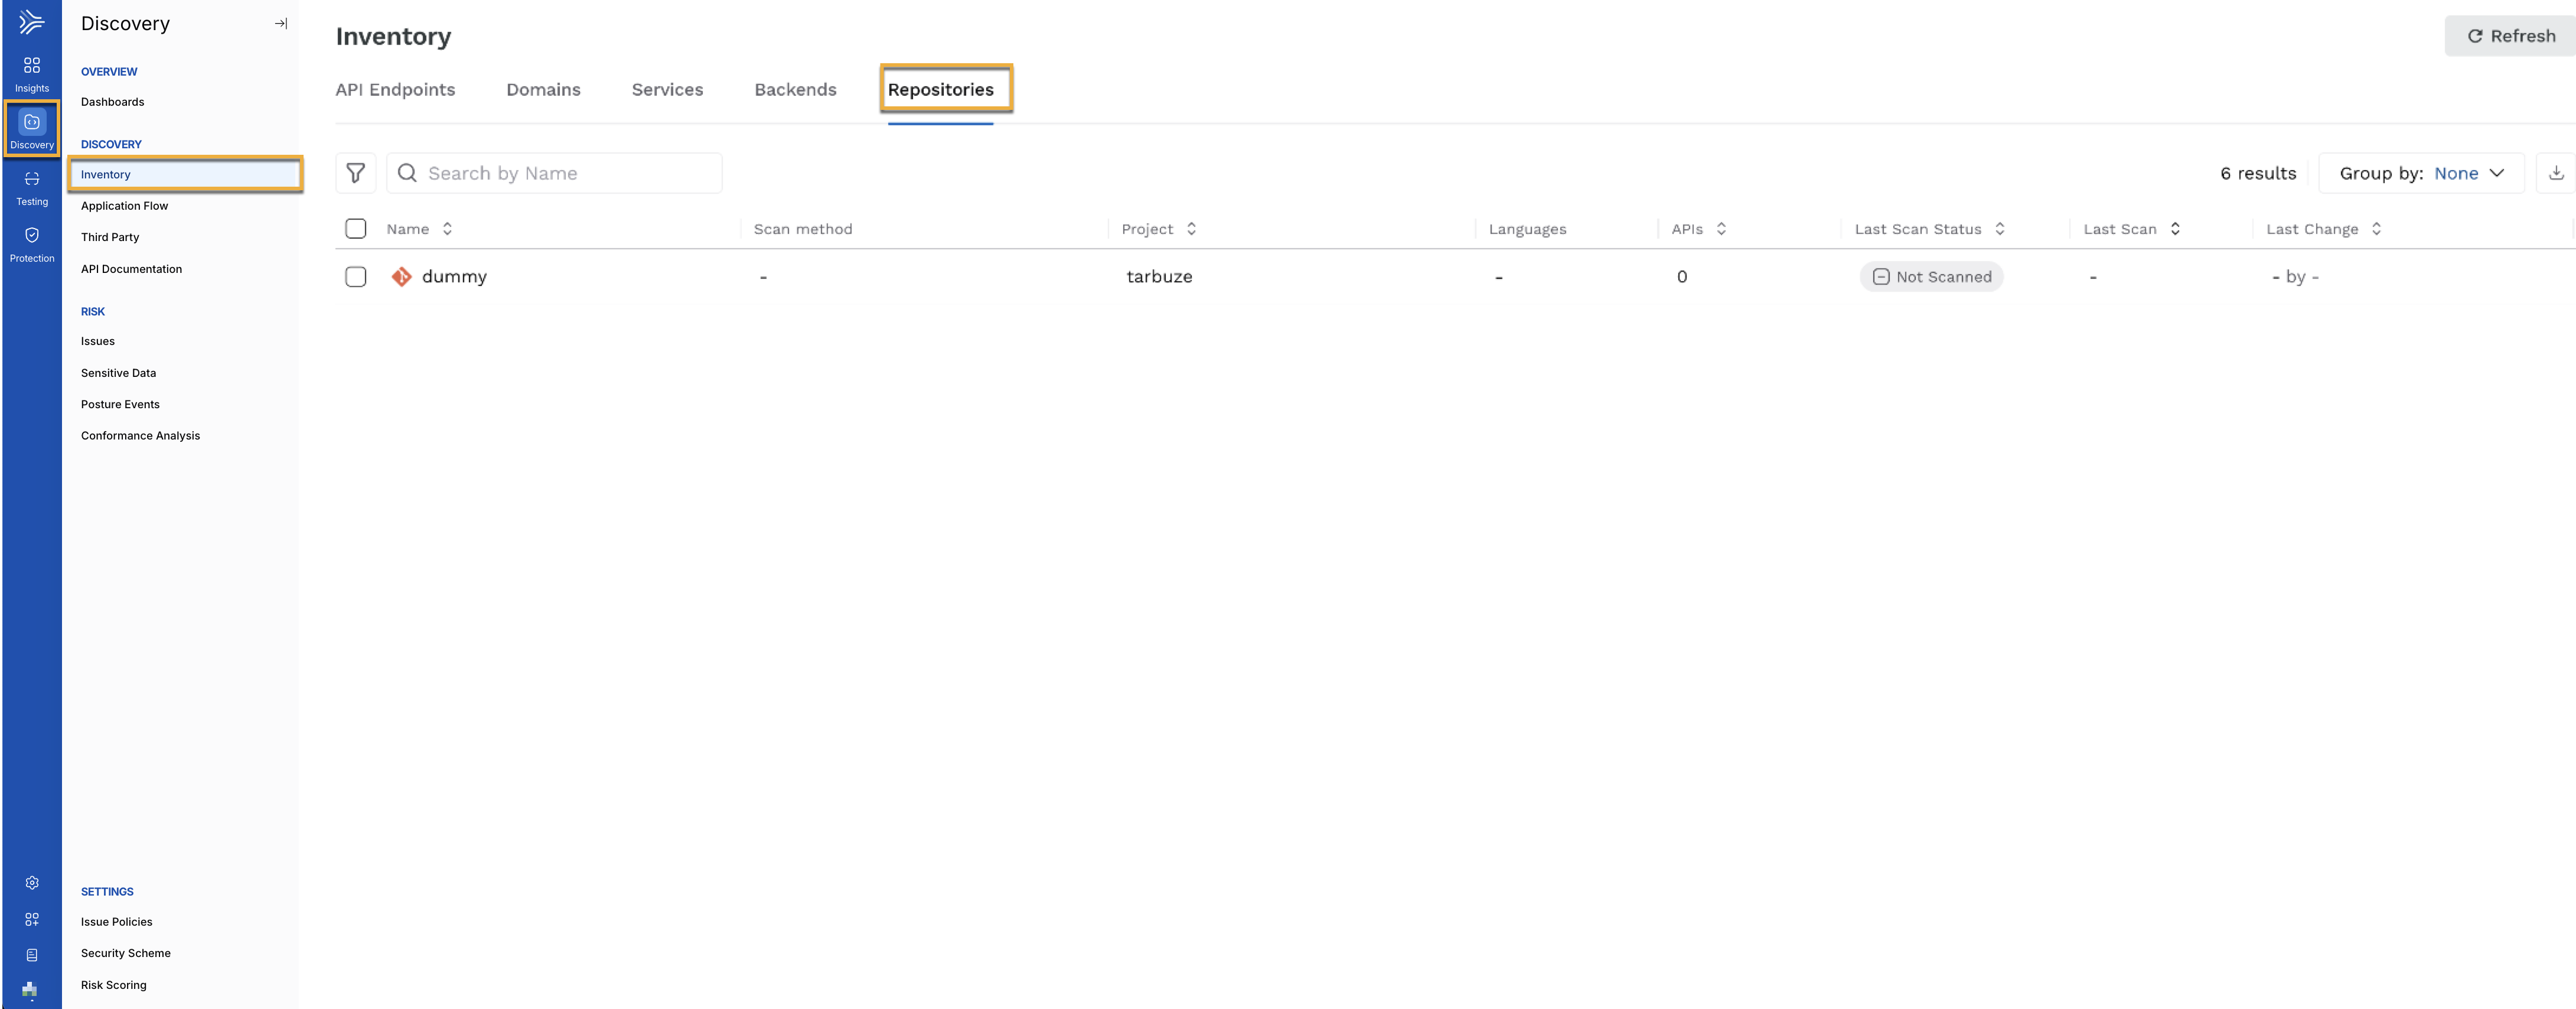Image resolution: width=2576 pixels, height=1009 pixels.
Task: Open settings gear in bottom sidebar
Action: [32, 882]
